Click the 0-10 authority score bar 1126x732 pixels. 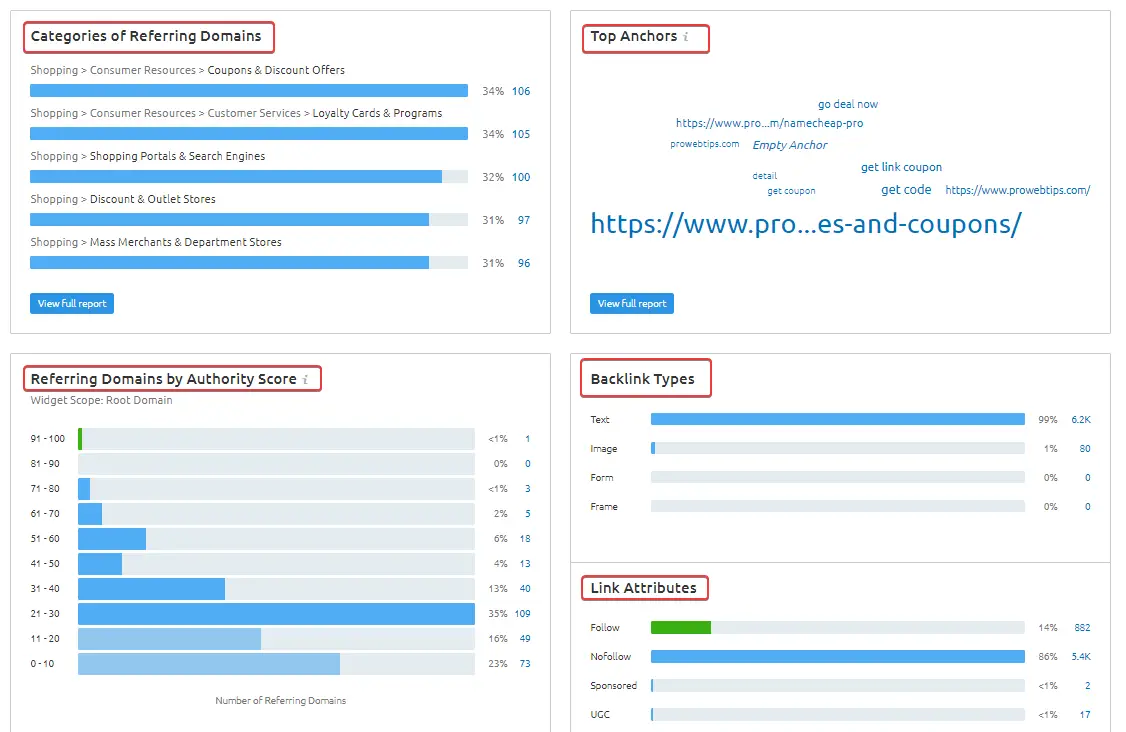pos(210,663)
